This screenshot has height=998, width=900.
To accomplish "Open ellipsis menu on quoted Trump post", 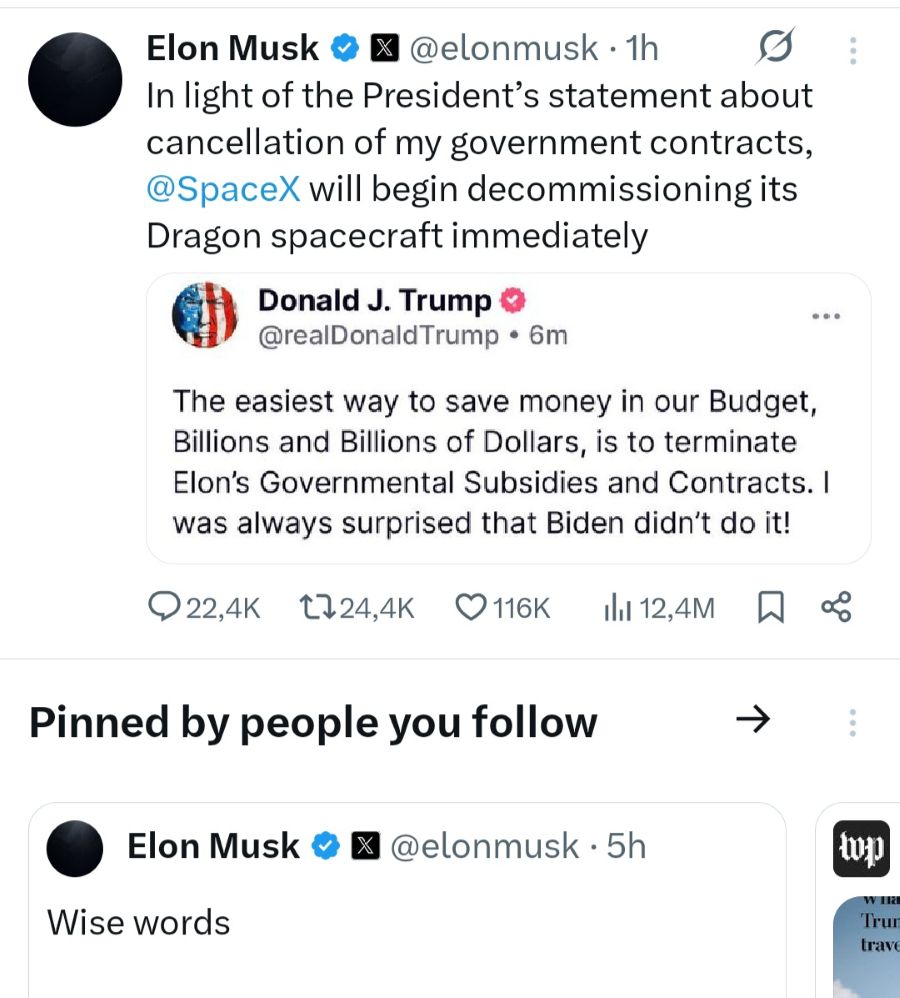I will coord(826,317).
